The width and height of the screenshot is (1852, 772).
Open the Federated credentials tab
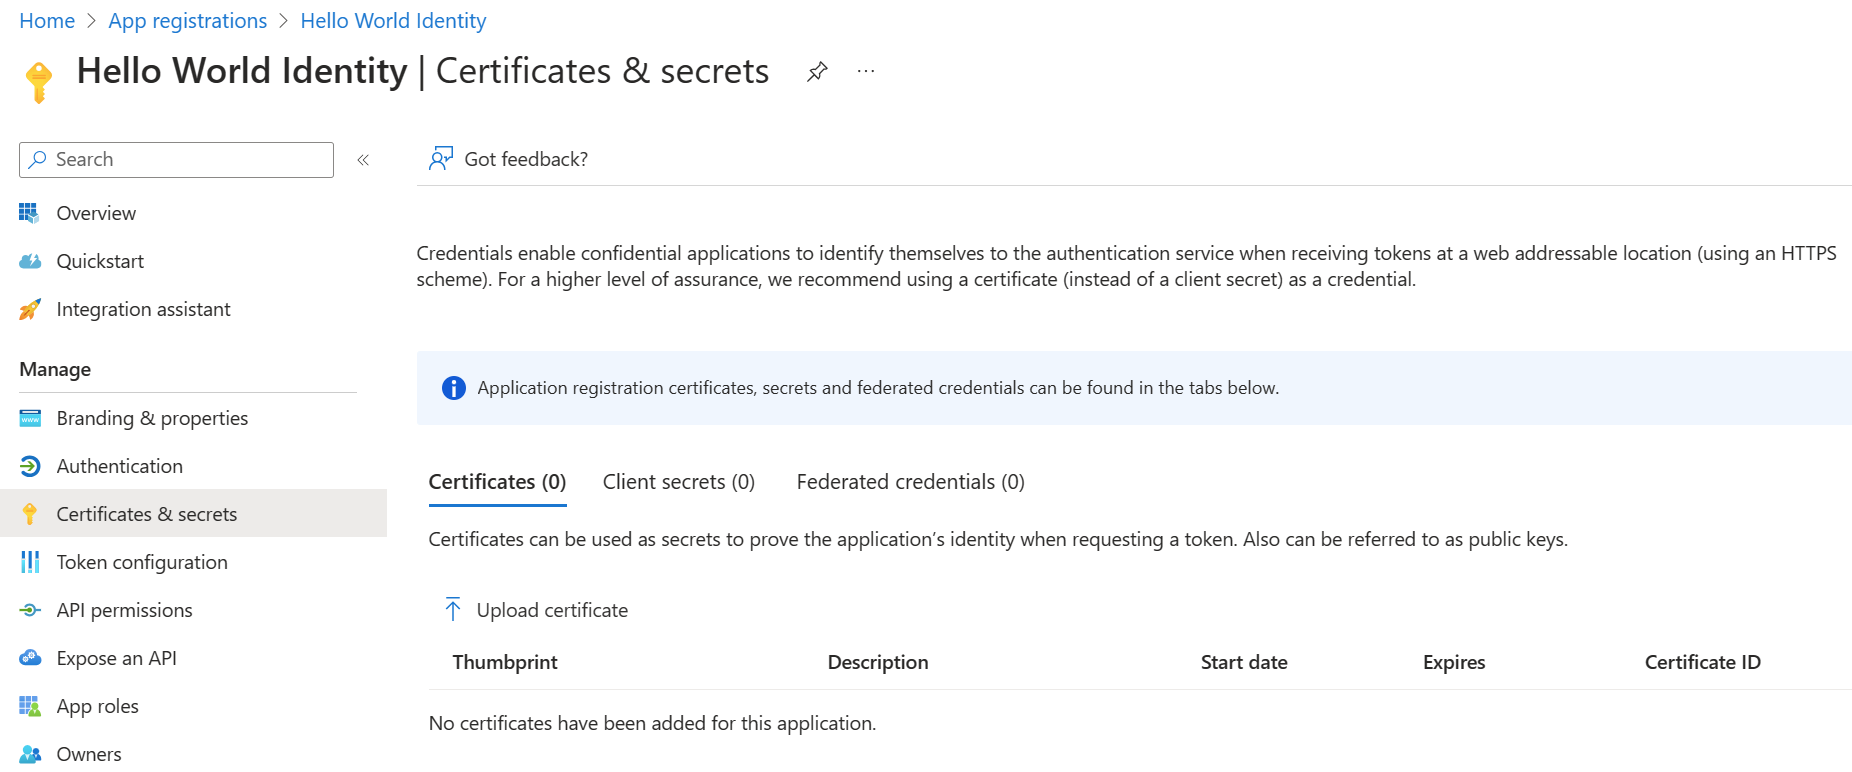click(x=910, y=481)
